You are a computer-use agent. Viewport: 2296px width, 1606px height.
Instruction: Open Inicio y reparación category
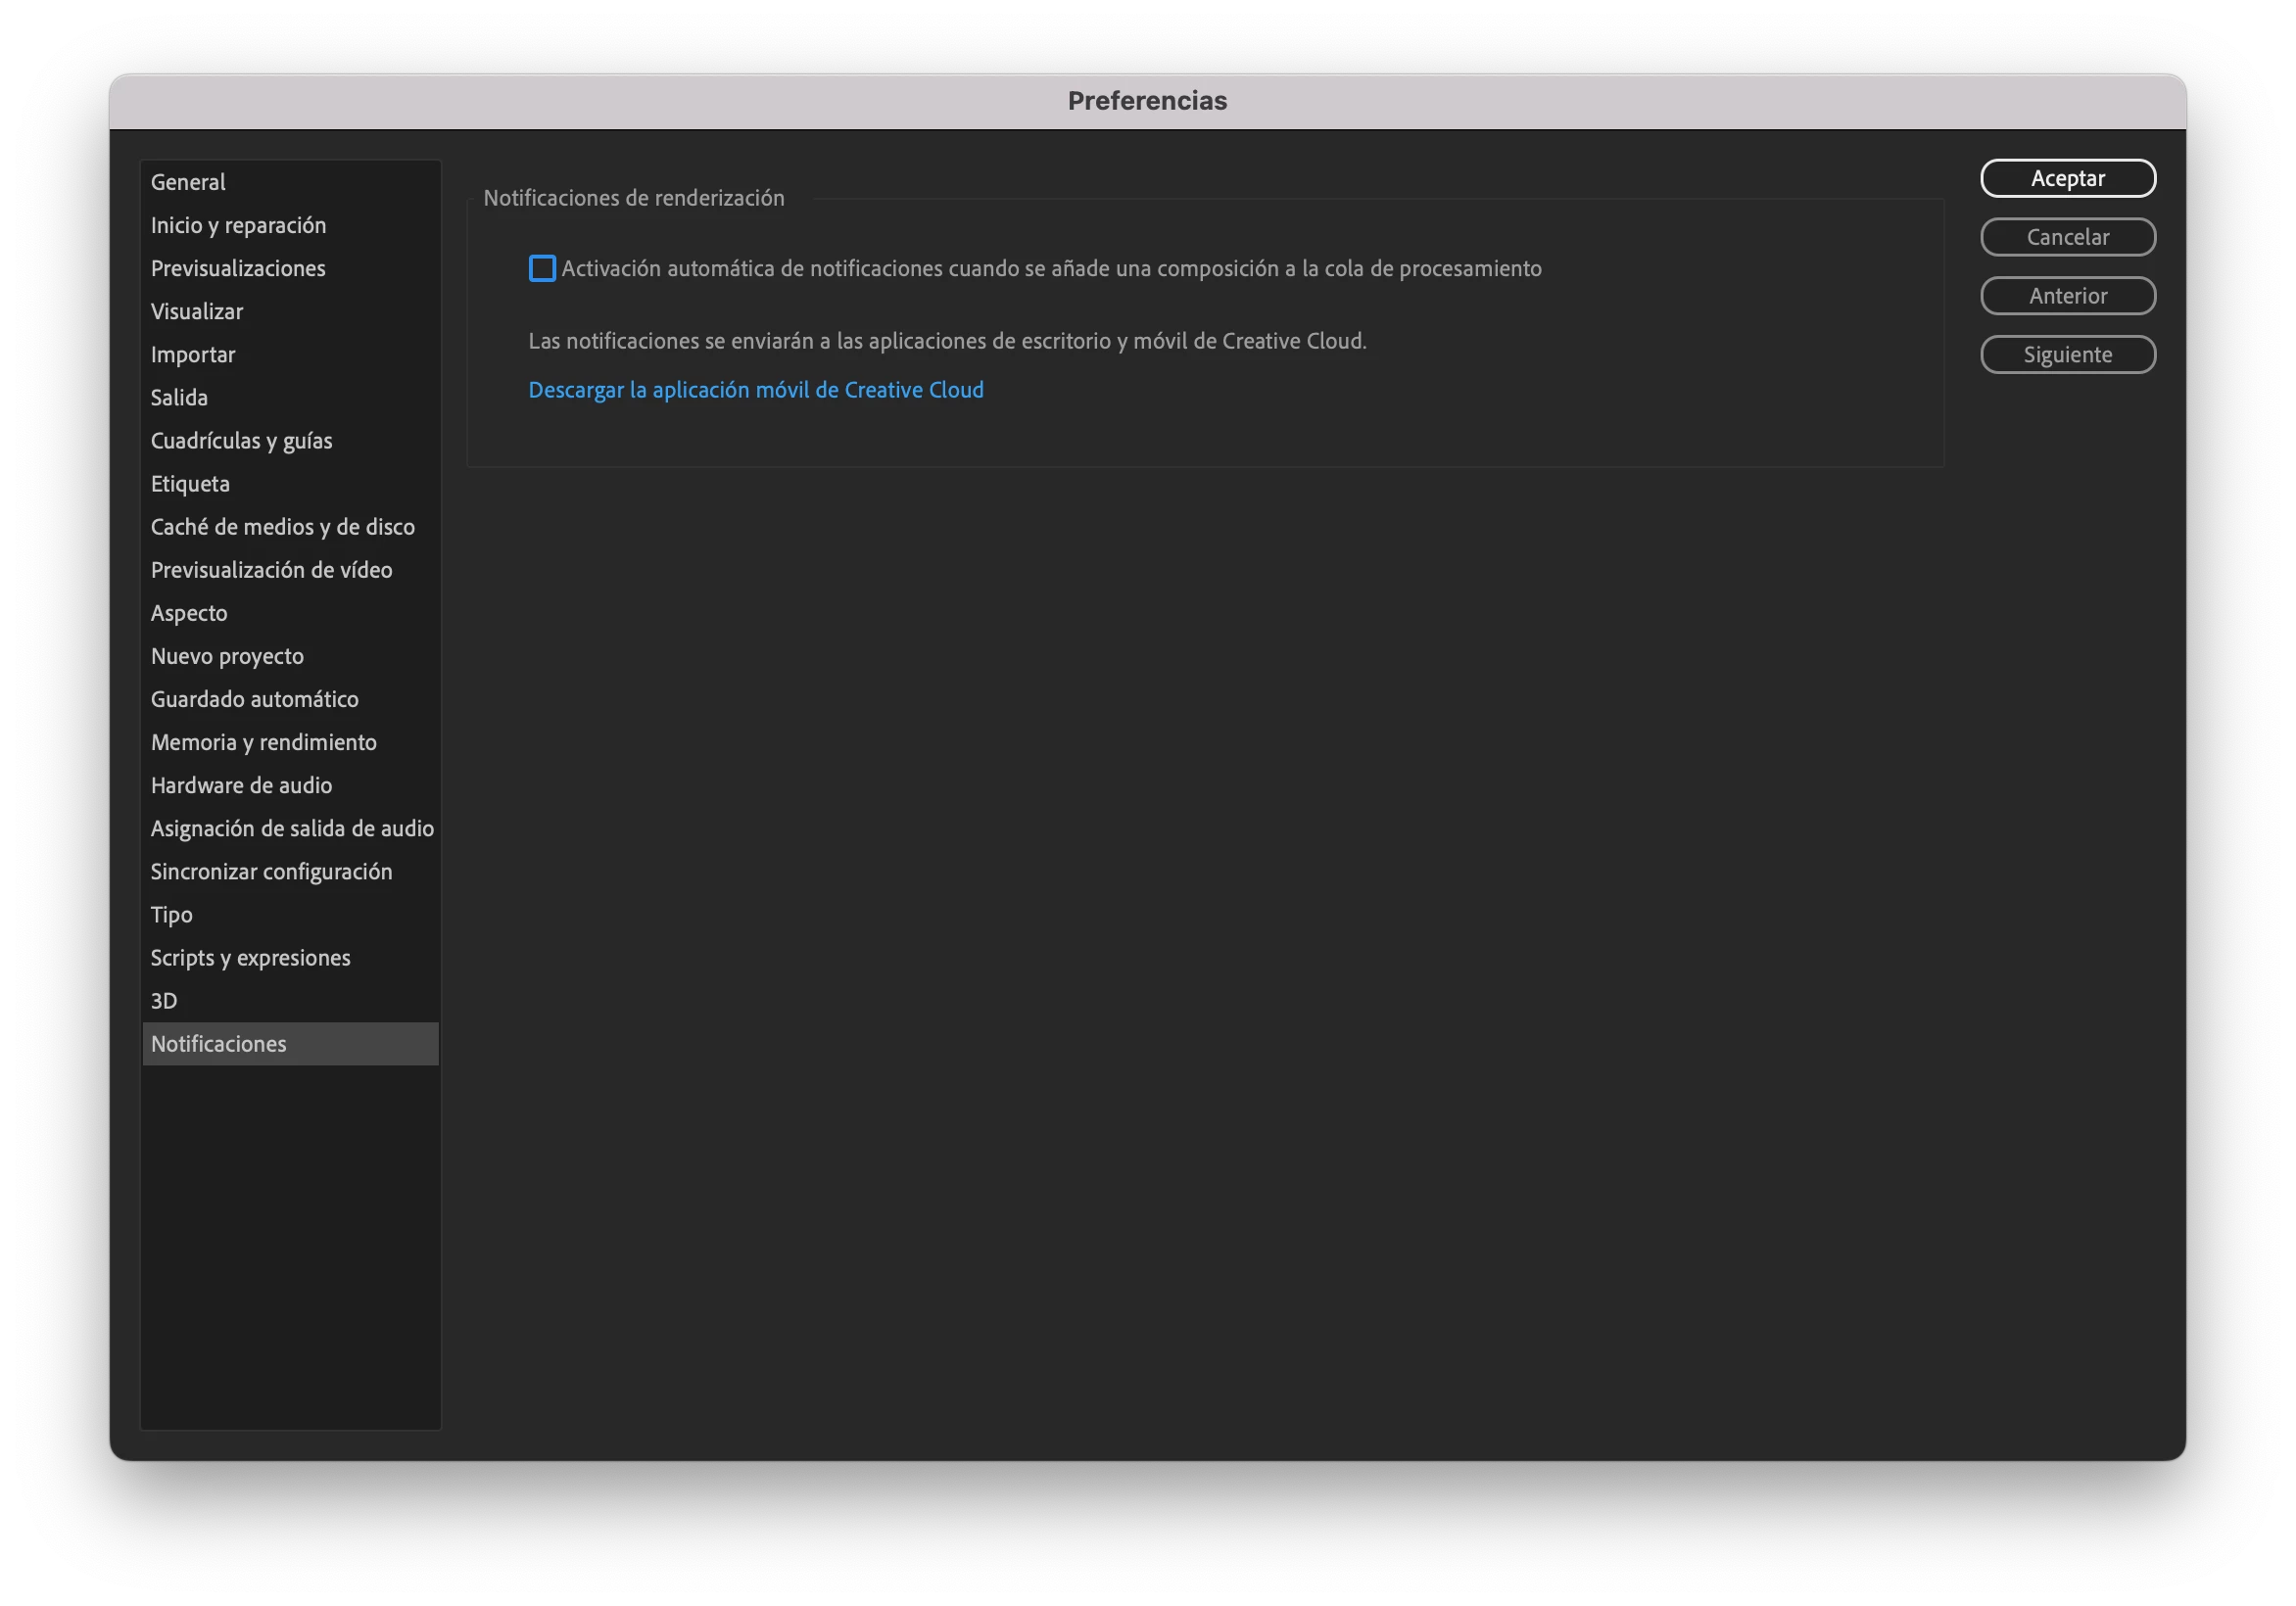click(238, 225)
